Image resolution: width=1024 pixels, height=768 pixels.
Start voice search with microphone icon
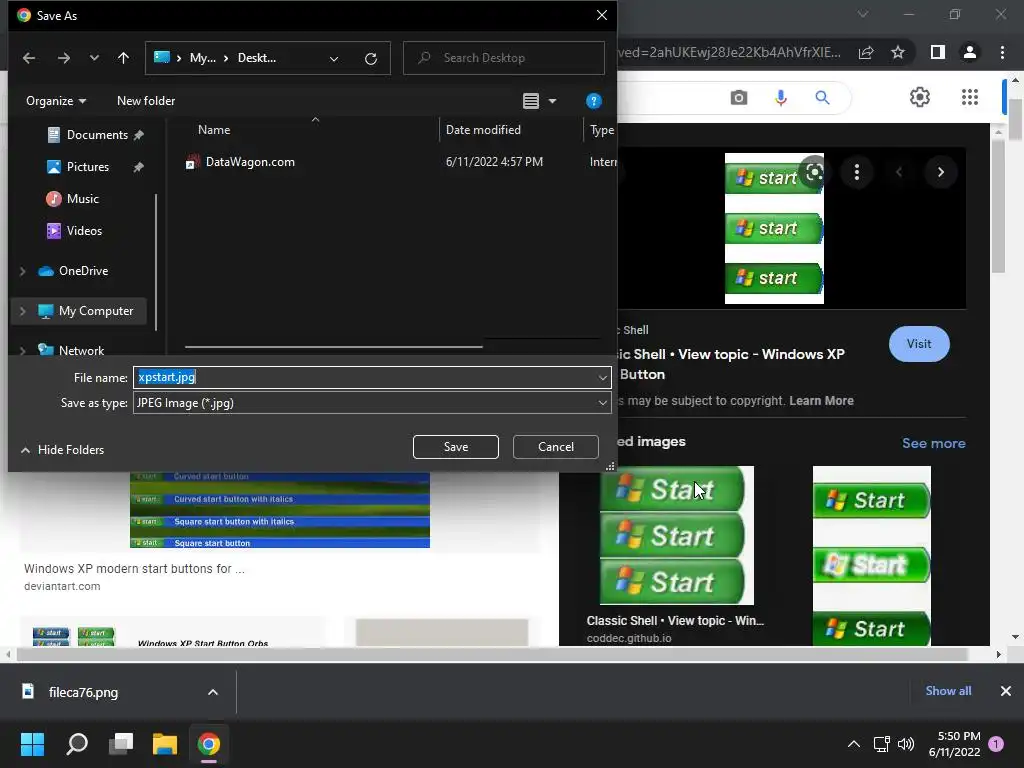coord(780,98)
